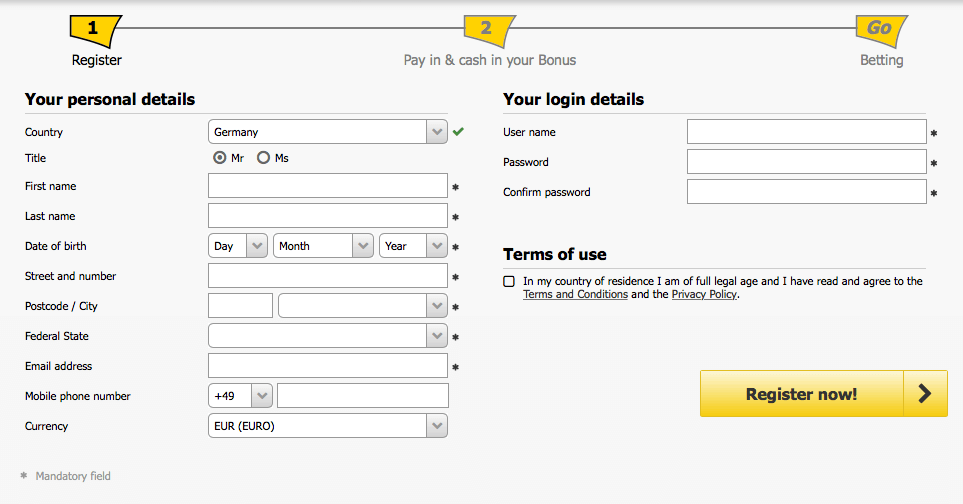Select the Ms title radio button
The height and width of the screenshot is (504, 963).
point(263,158)
